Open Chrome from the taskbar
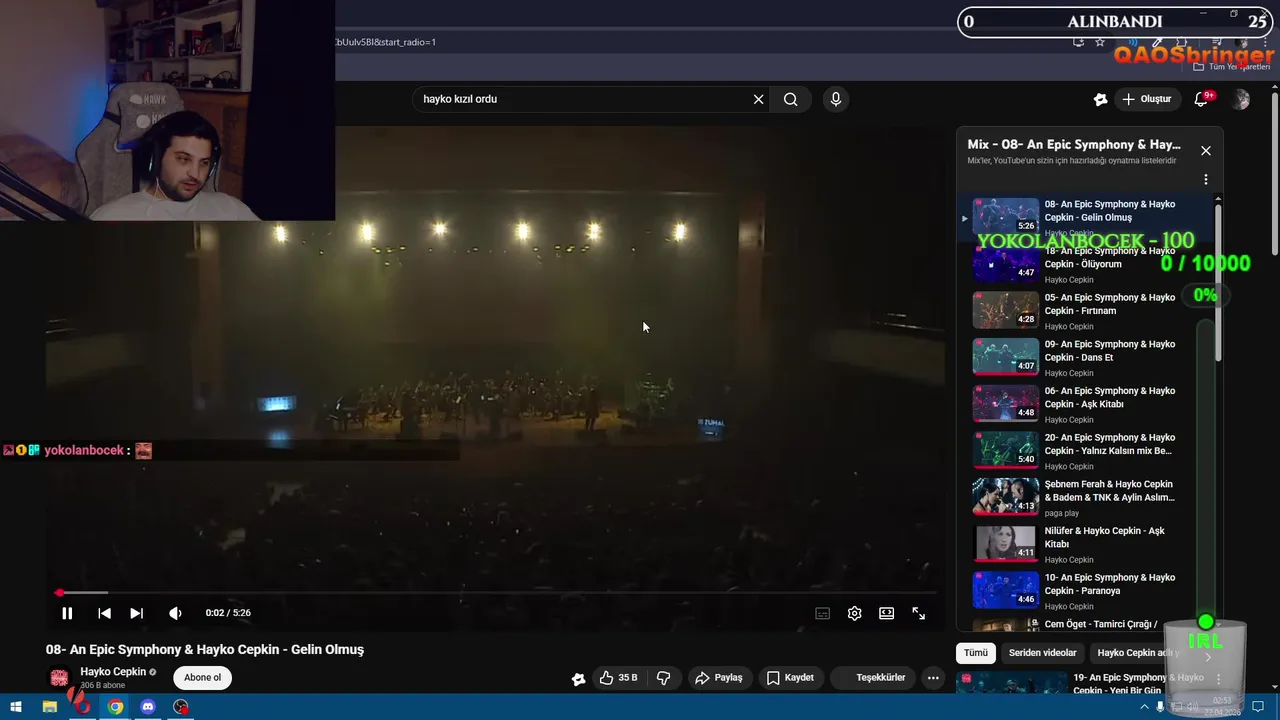This screenshot has height=720, width=1280. [x=115, y=707]
